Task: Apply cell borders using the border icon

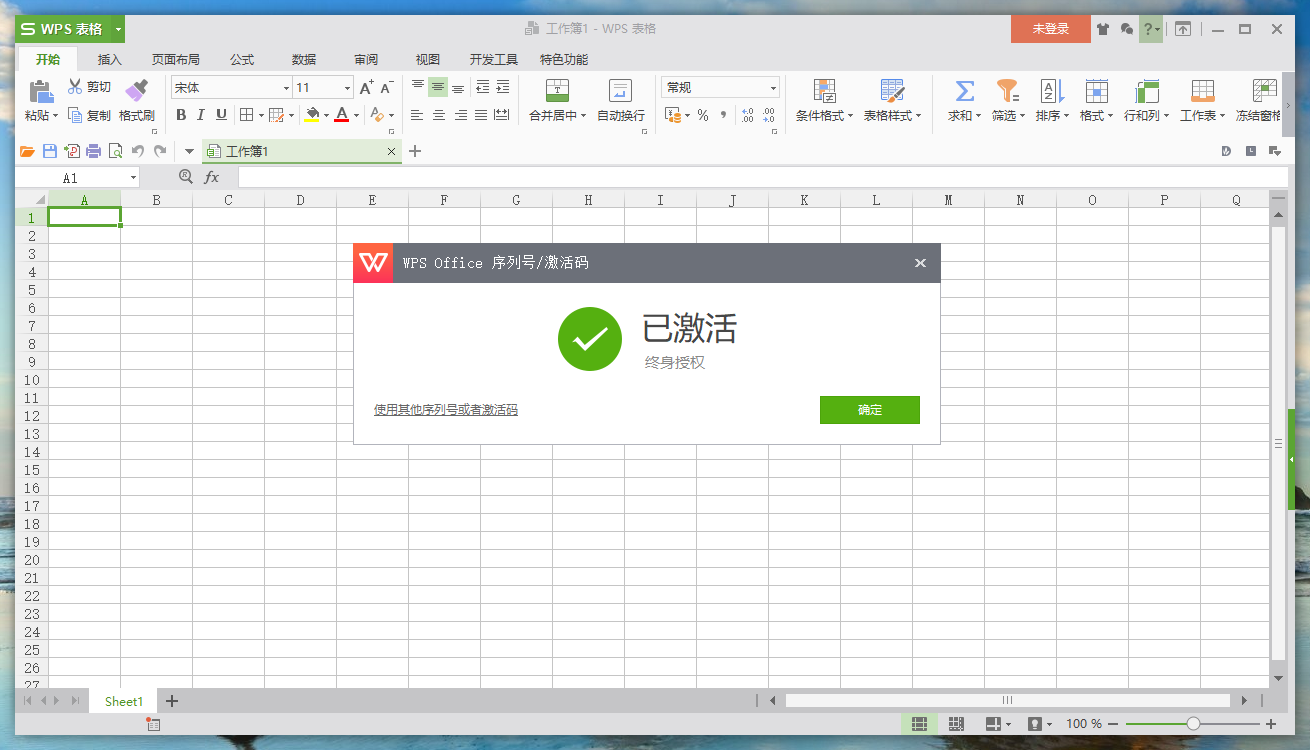Action: pyautogui.click(x=247, y=115)
